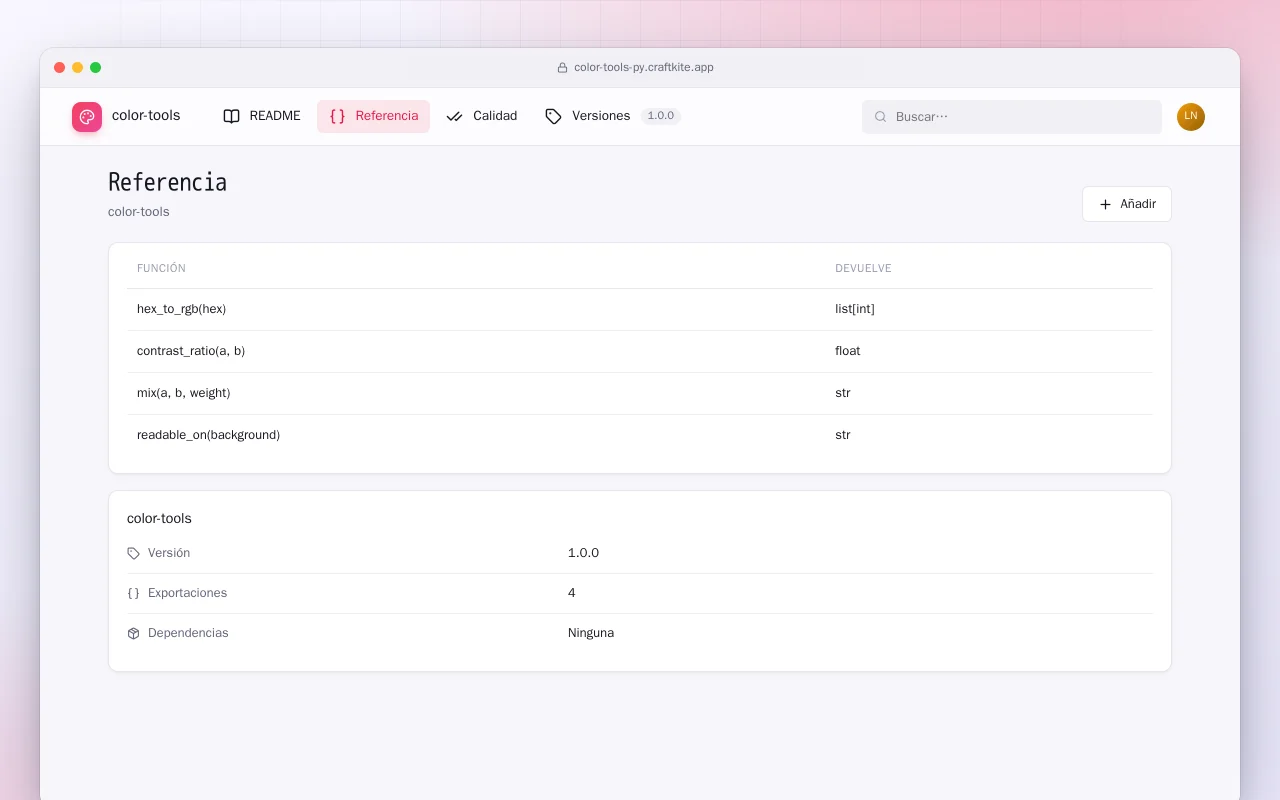
Task: Click the color-tools details card title
Action: pyautogui.click(x=159, y=519)
